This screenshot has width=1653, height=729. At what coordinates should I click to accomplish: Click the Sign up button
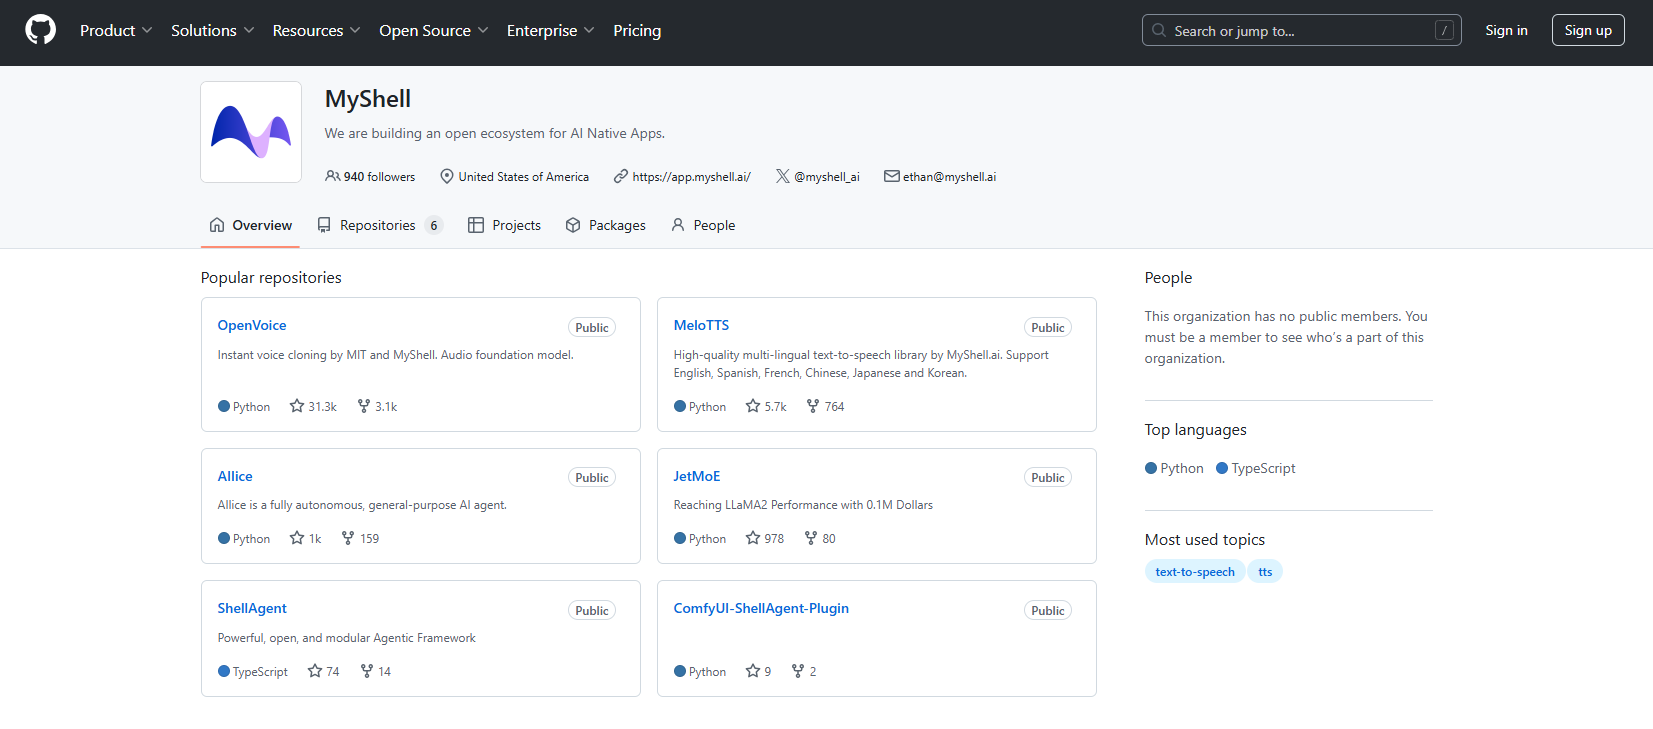click(1588, 30)
